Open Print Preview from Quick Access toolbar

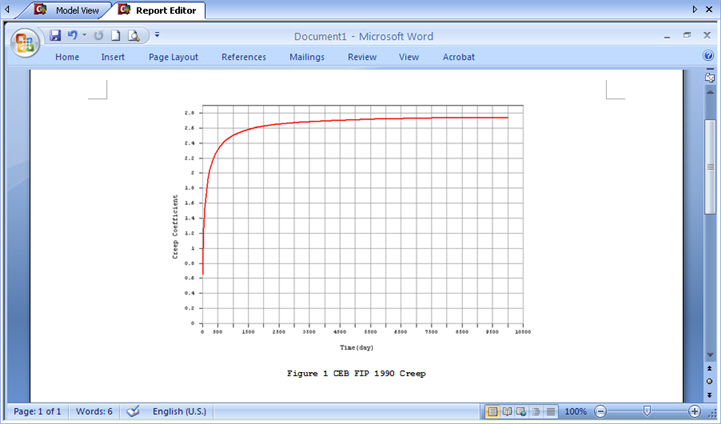click(x=133, y=35)
